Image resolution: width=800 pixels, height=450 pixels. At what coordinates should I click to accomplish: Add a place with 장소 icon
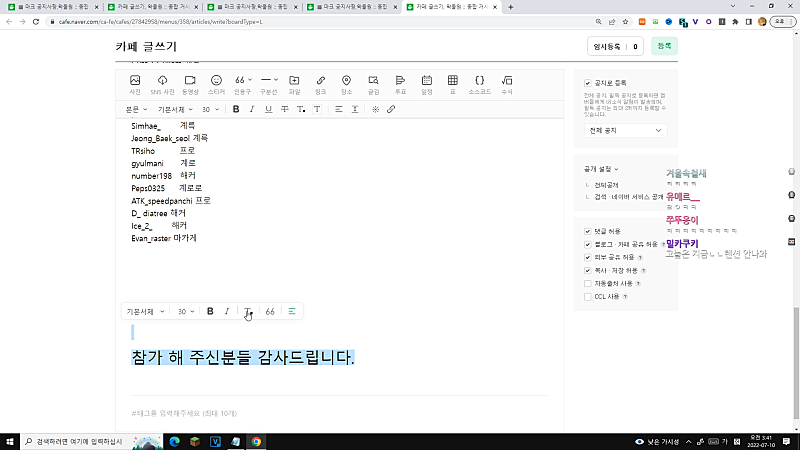(x=346, y=85)
